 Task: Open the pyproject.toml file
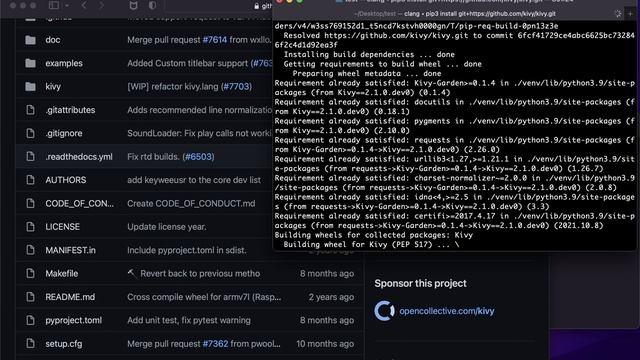pyautogui.click(x=74, y=320)
